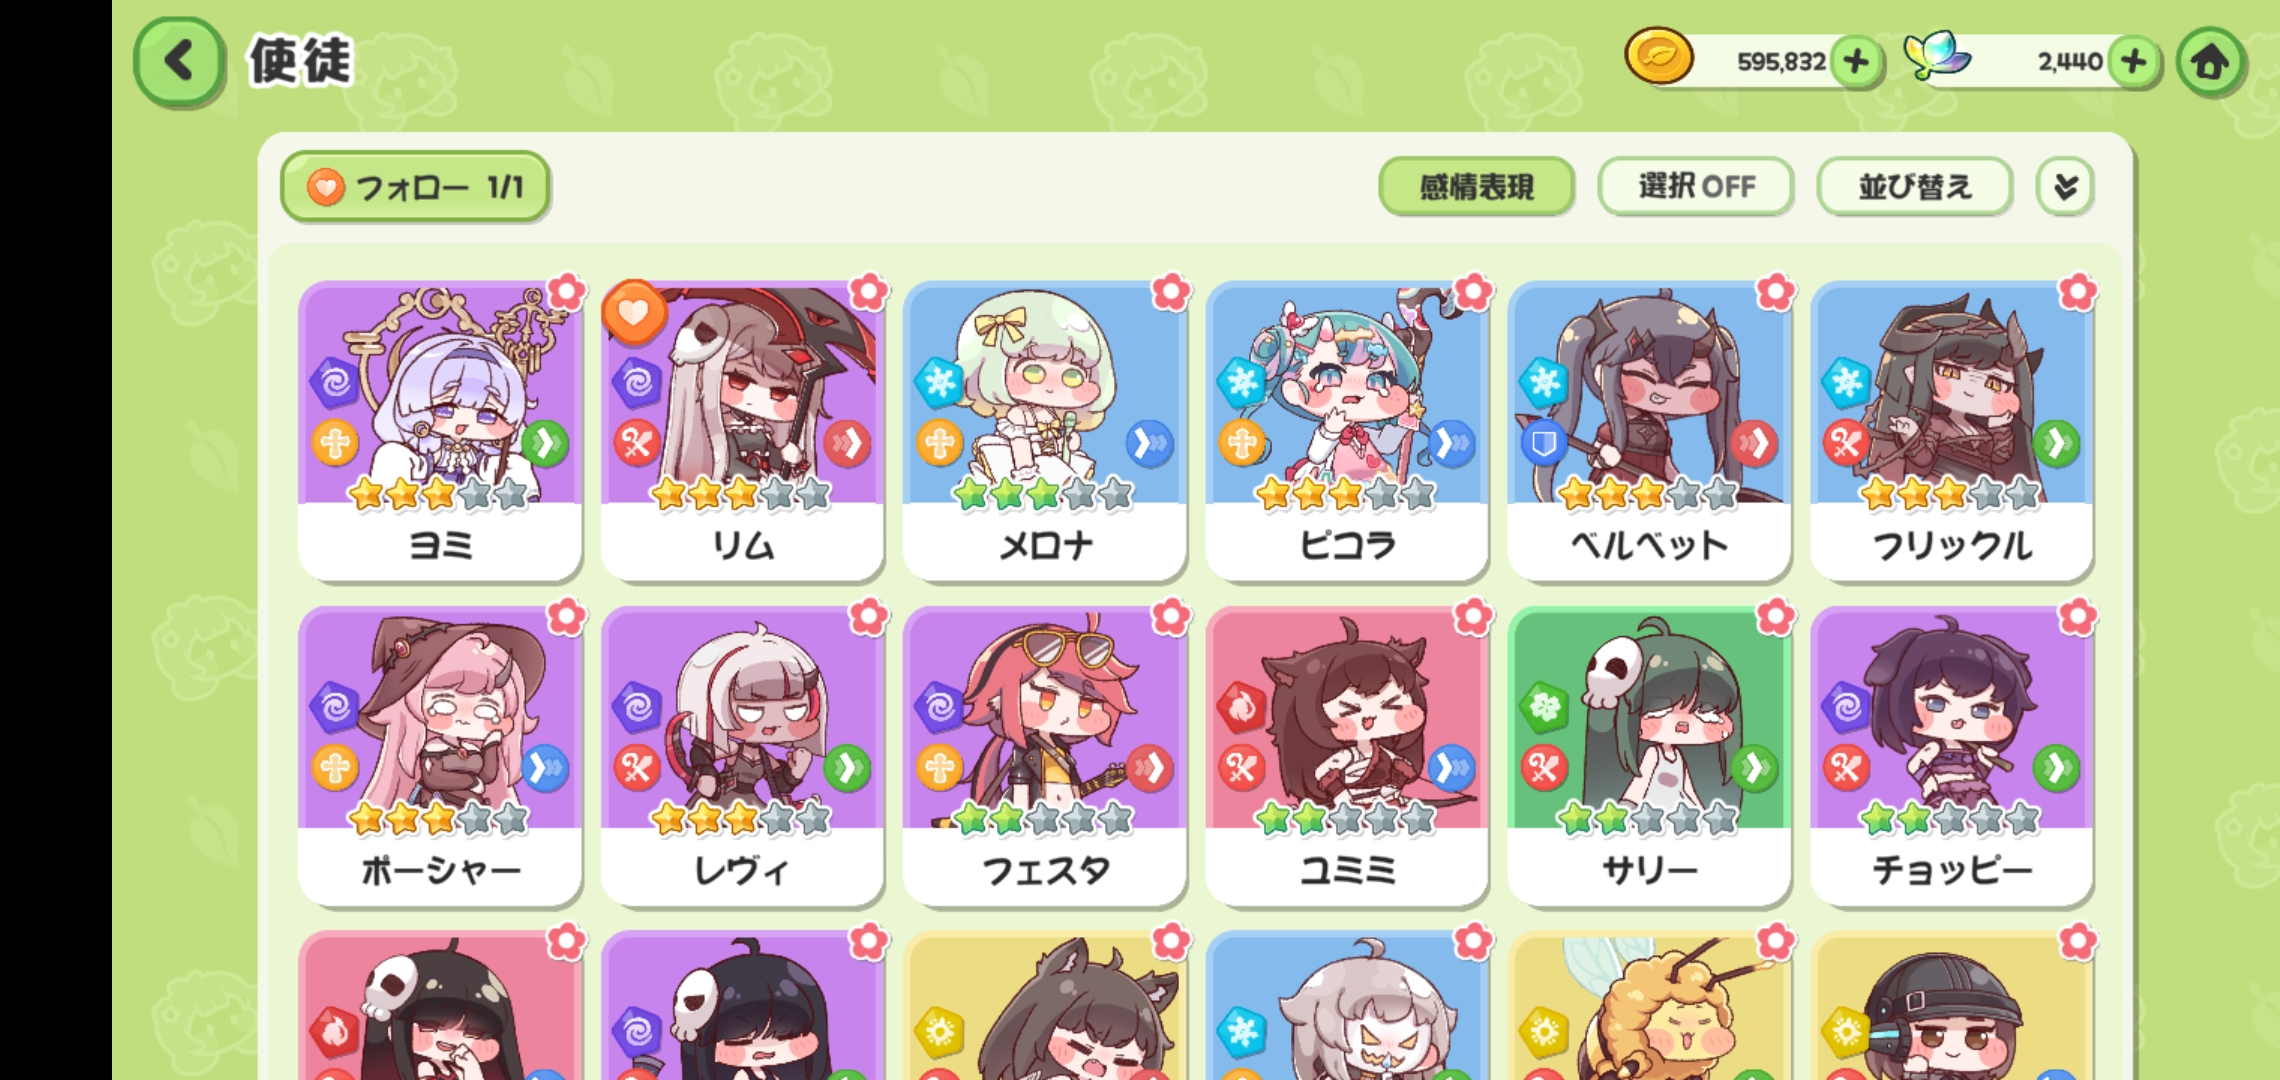Expand options with double chevron button
The height and width of the screenshot is (1080, 2280).
coord(2065,187)
